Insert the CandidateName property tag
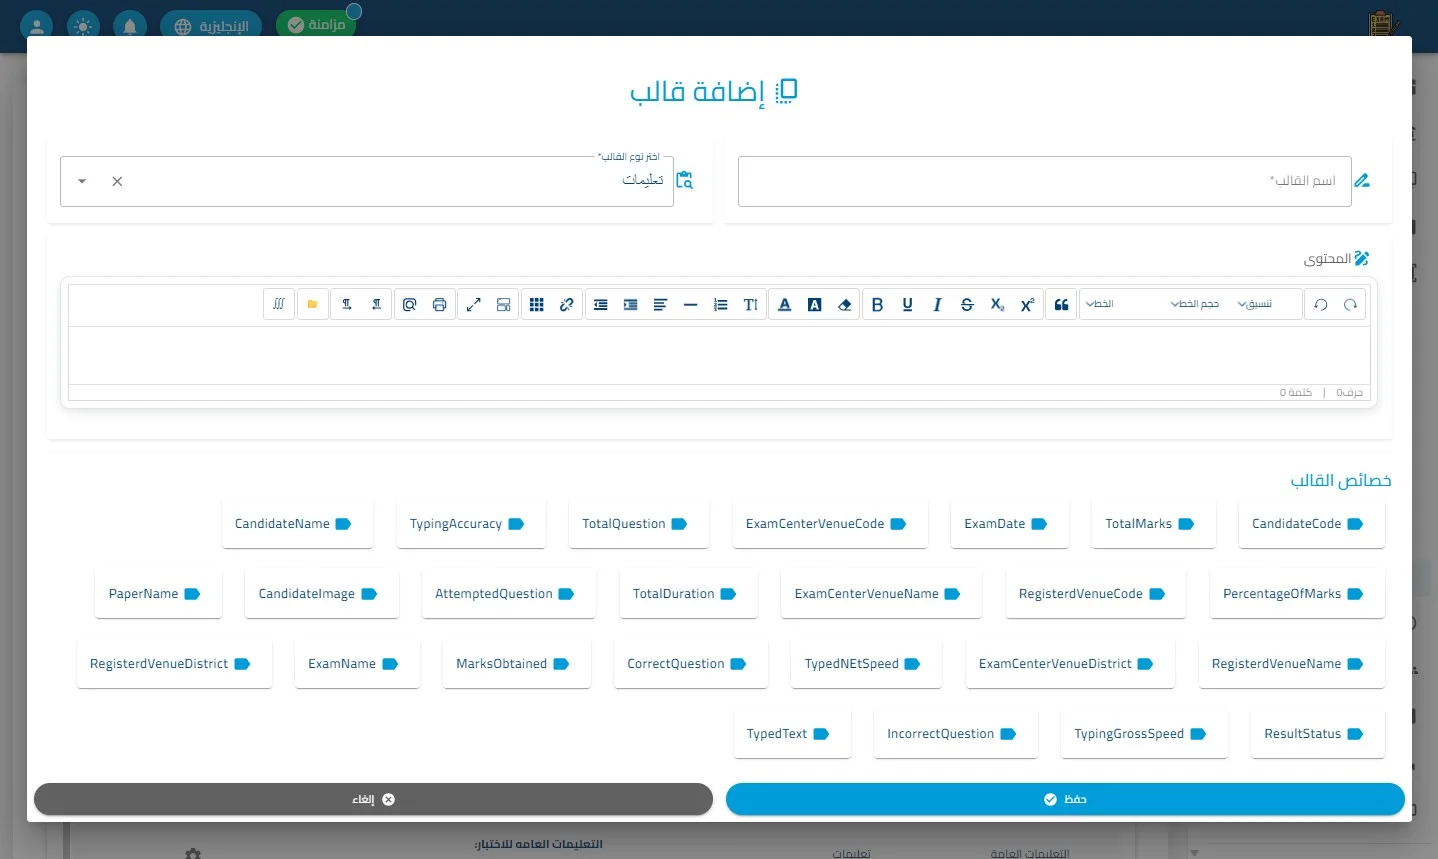The image size is (1438, 859). pos(297,524)
